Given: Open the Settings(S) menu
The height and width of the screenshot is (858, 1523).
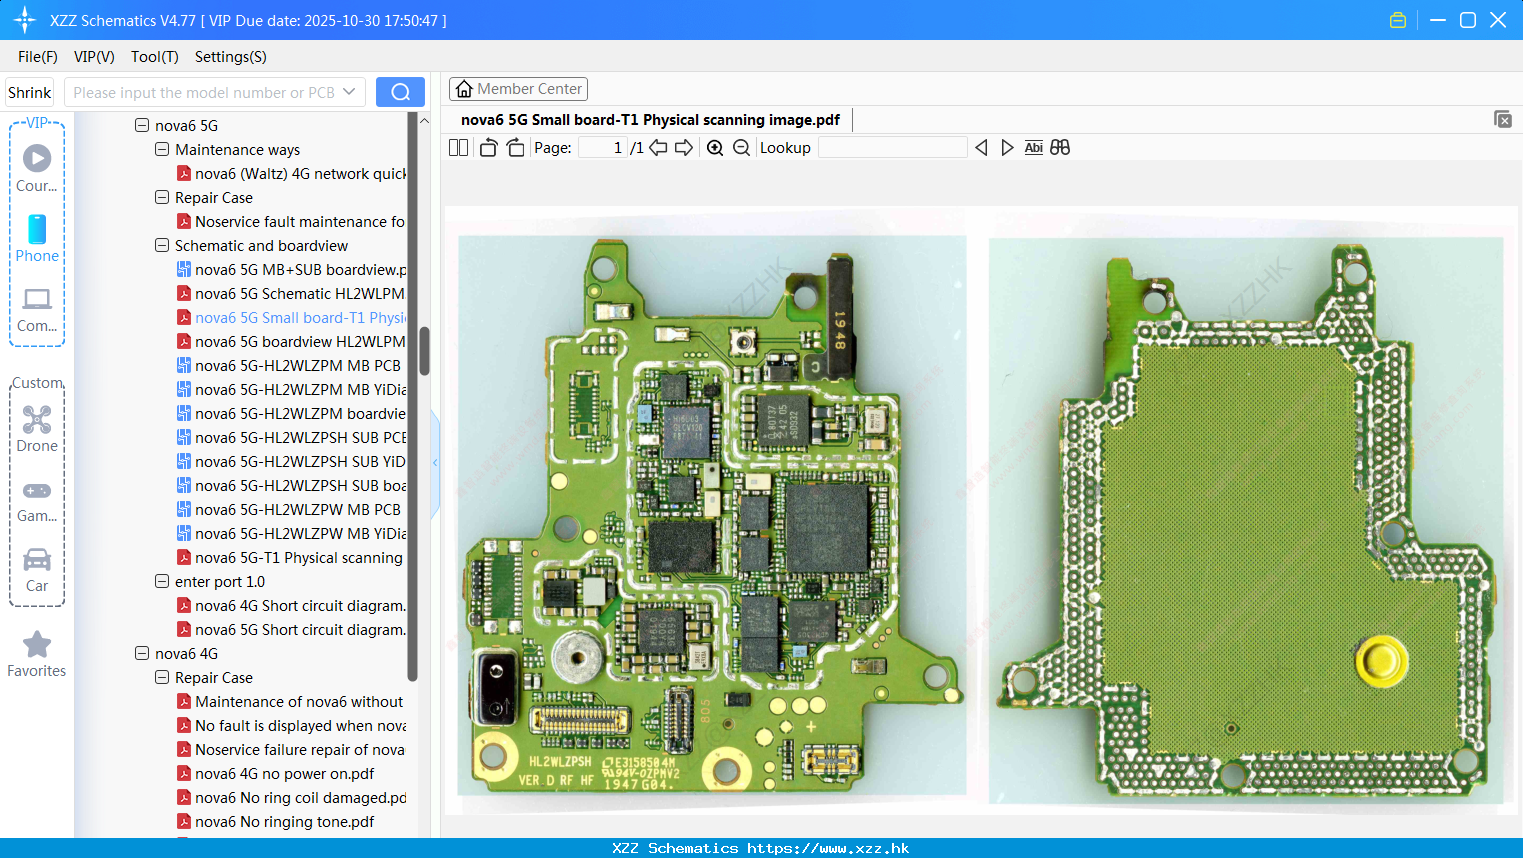Looking at the screenshot, I should pos(231,57).
